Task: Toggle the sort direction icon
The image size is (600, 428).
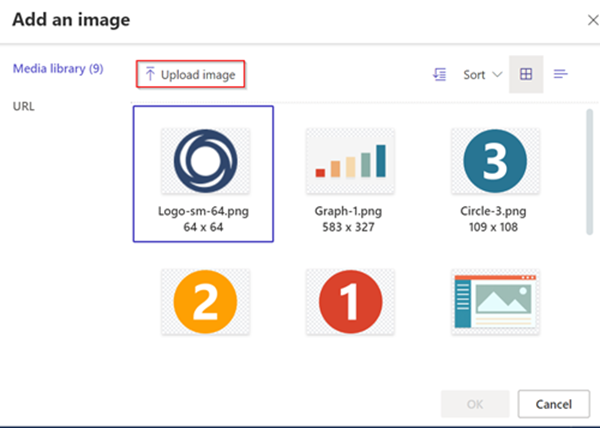Action: pos(439,74)
